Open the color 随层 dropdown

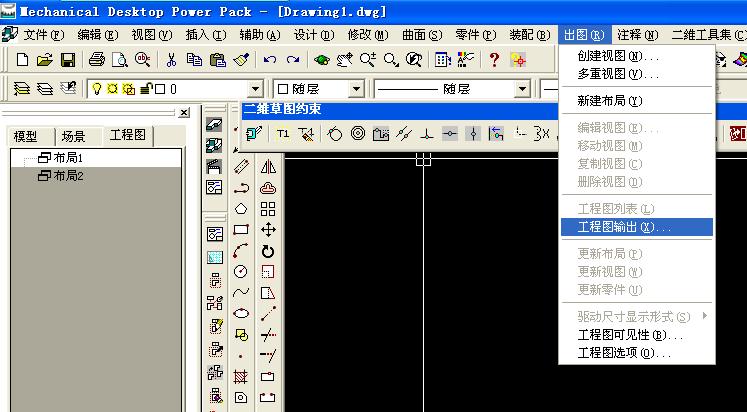(356, 89)
